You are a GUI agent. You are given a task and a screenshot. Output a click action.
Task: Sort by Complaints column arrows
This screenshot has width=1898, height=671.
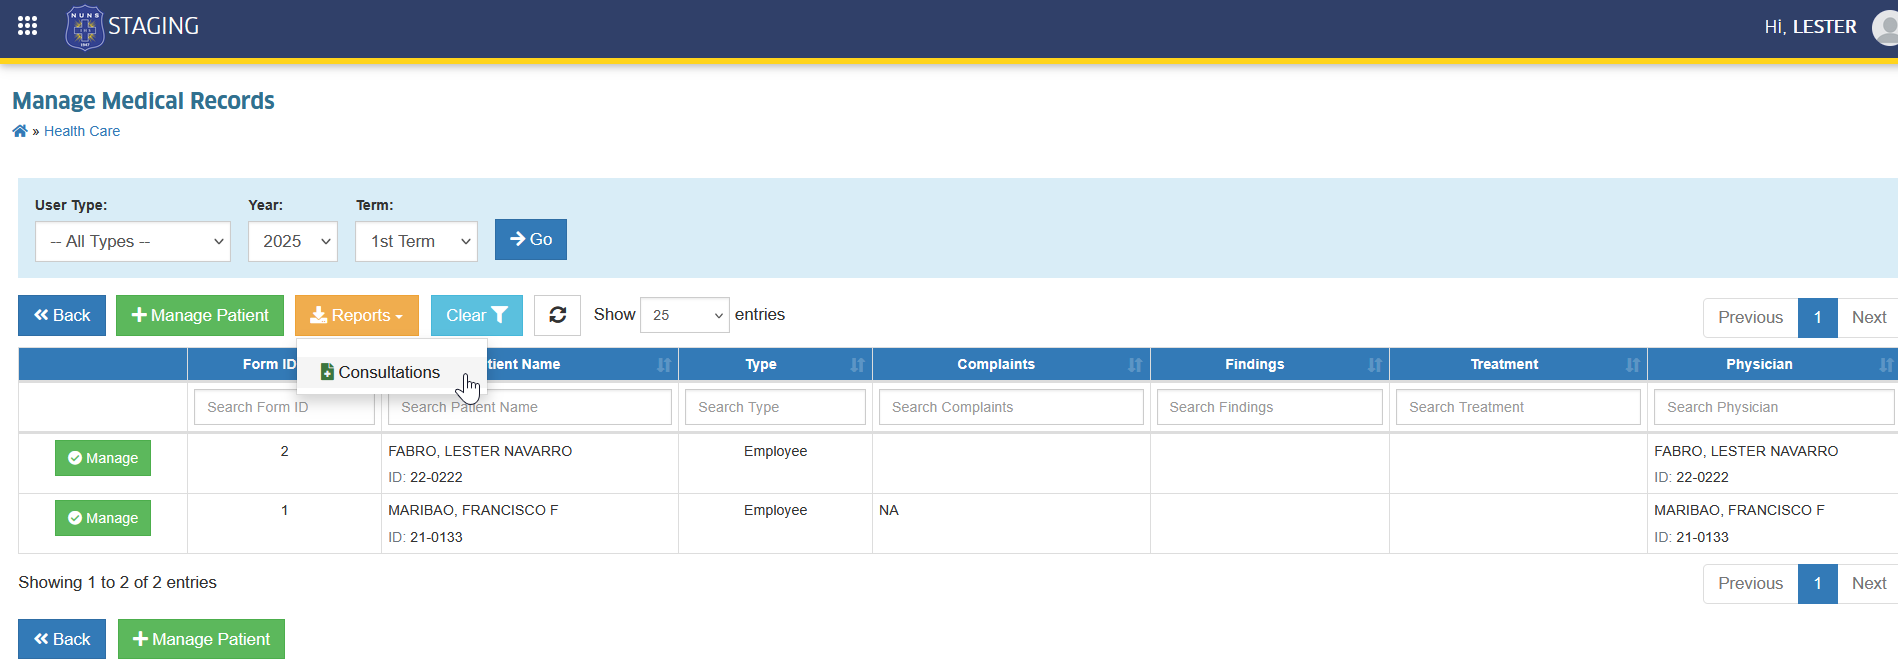pos(1135,365)
